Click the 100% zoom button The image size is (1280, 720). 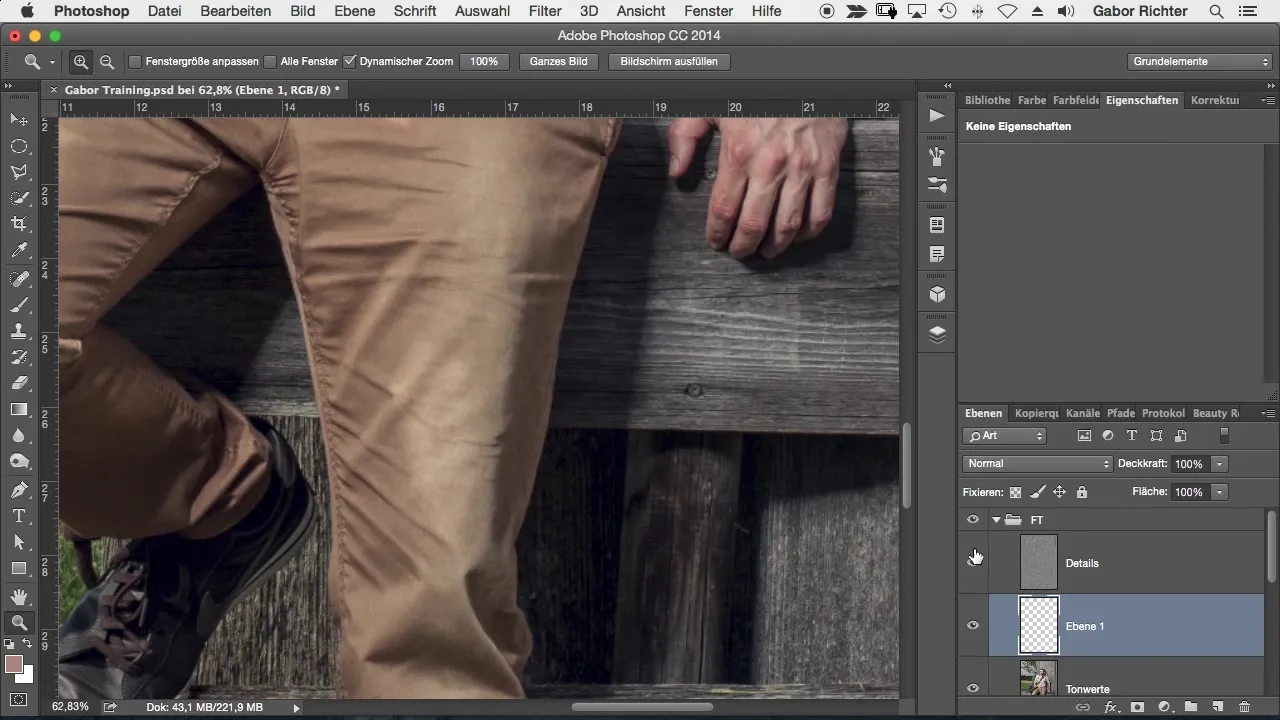click(484, 62)
